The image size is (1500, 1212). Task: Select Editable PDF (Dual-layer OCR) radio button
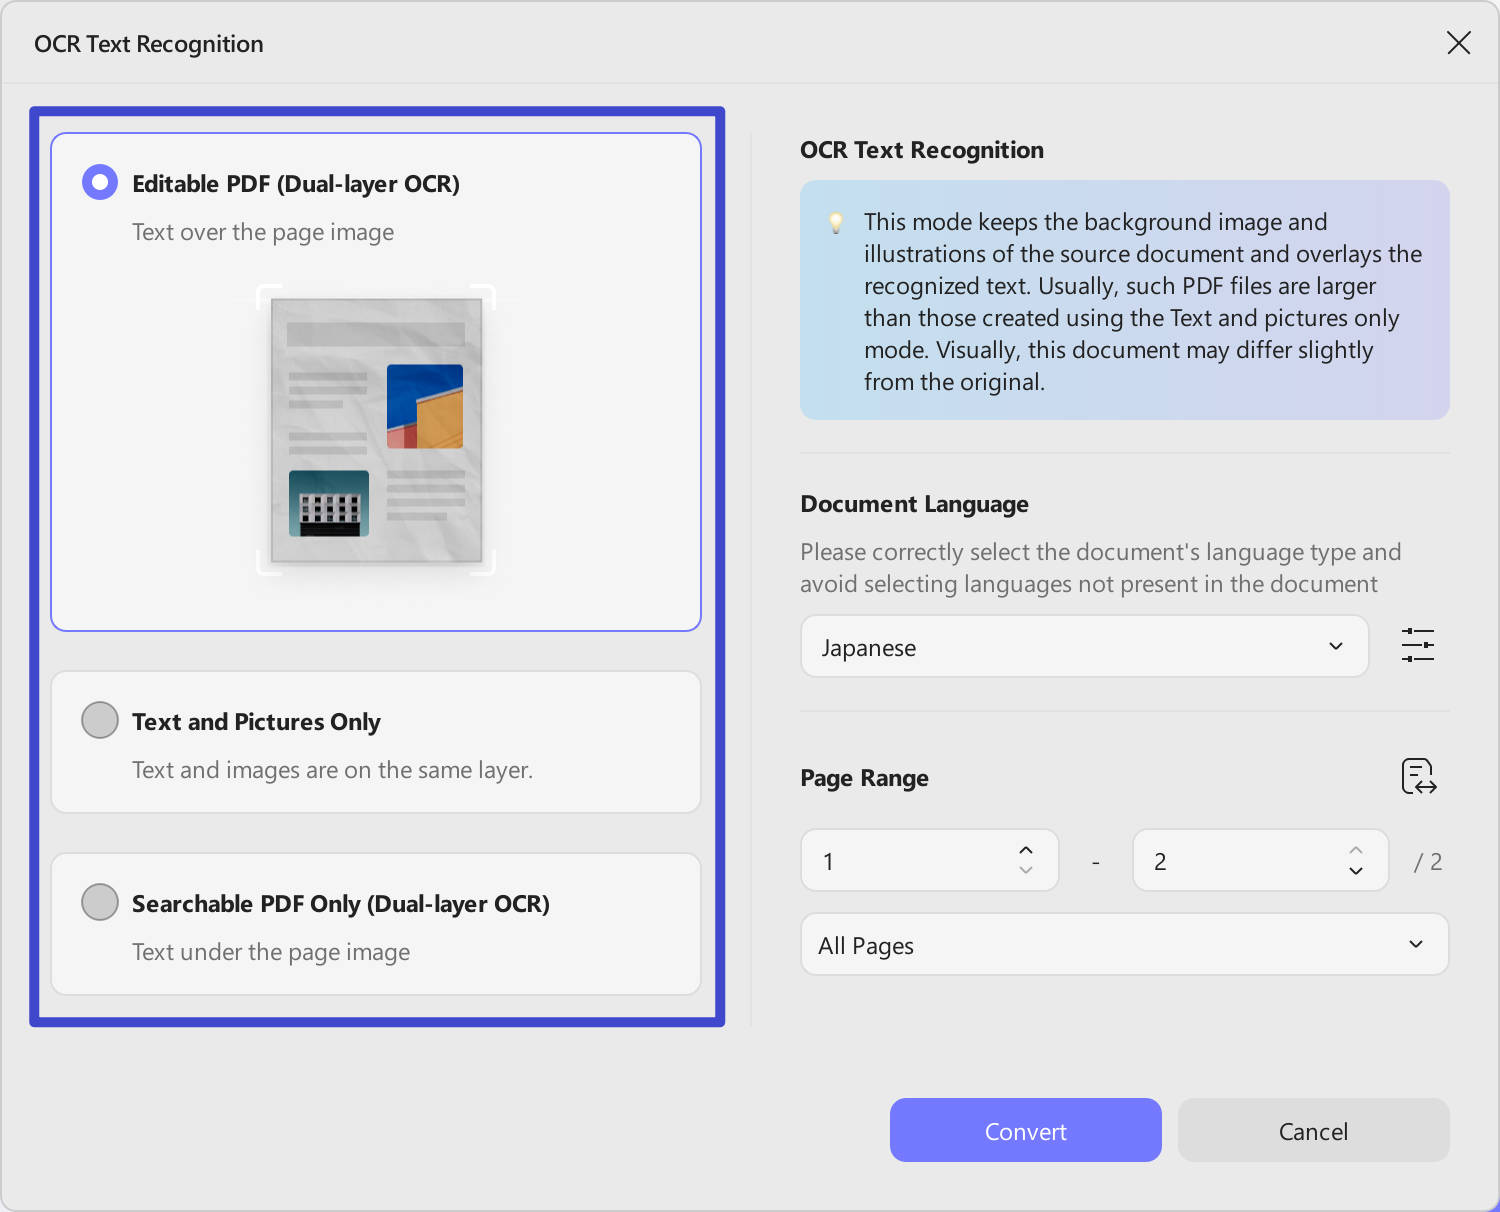tap(100, 182)
